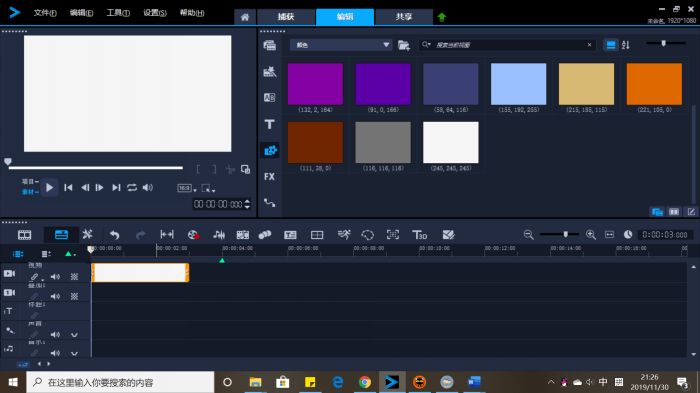Click the 捕获 (Capture) tab button

286,17
